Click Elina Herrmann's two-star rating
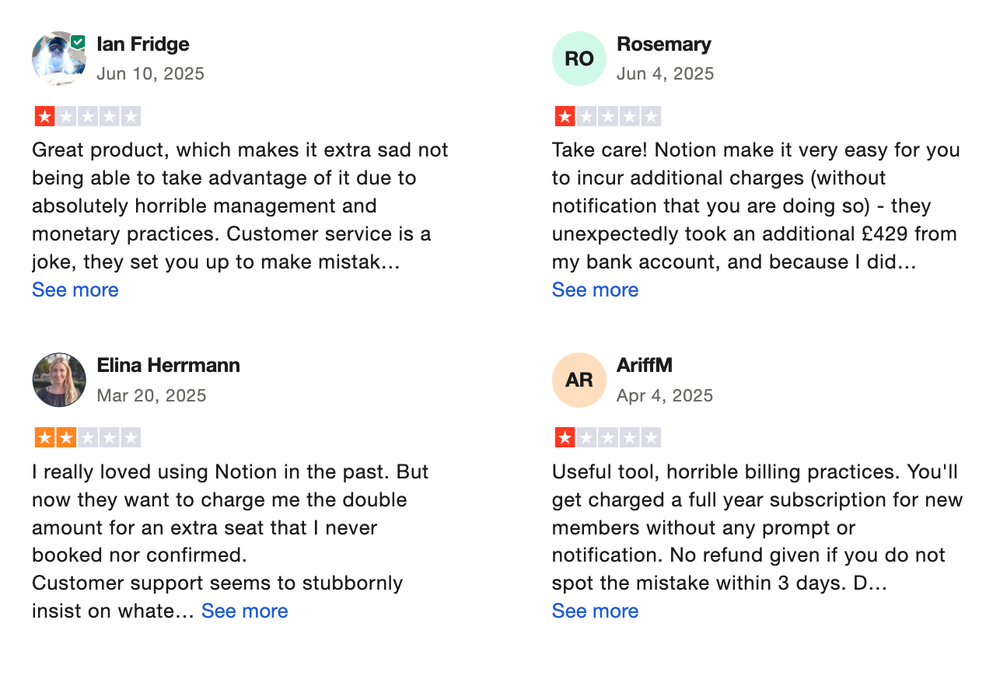Image resolution: width=1000 pixels, height=677 pixels. pos(87,437)
